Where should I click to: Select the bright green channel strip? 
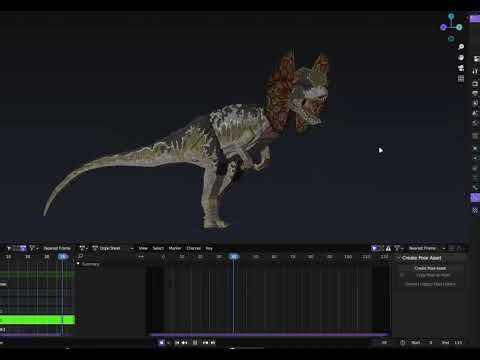(x=37, y=320)
